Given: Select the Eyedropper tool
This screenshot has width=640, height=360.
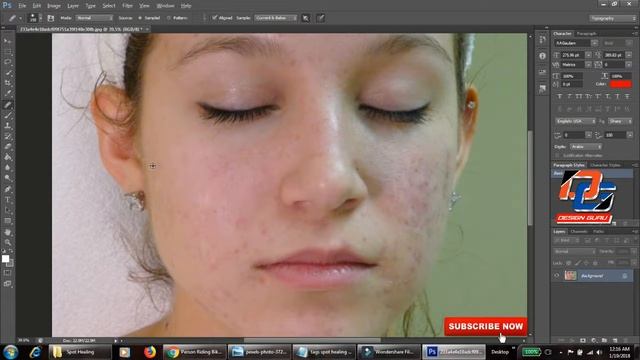Looking at the screenshot, I should (7, 94).
